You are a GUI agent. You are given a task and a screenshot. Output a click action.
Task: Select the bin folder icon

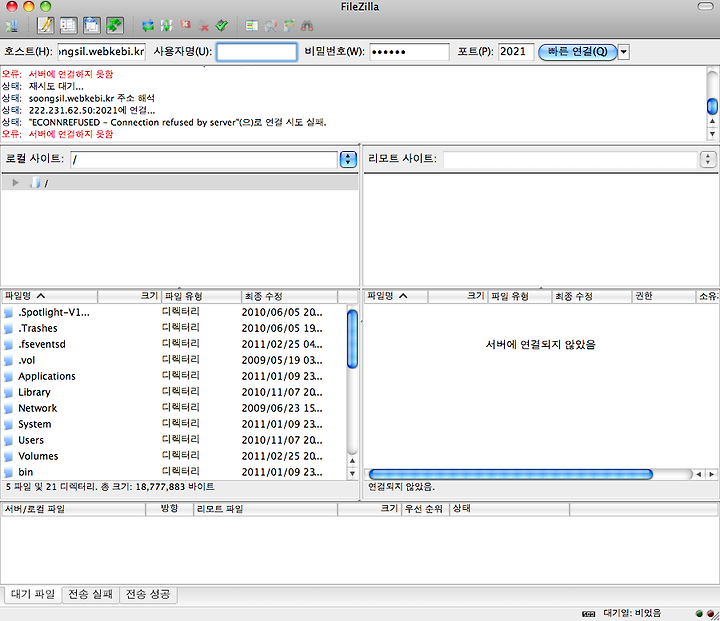pyautogui.click(x=8, y=473)
